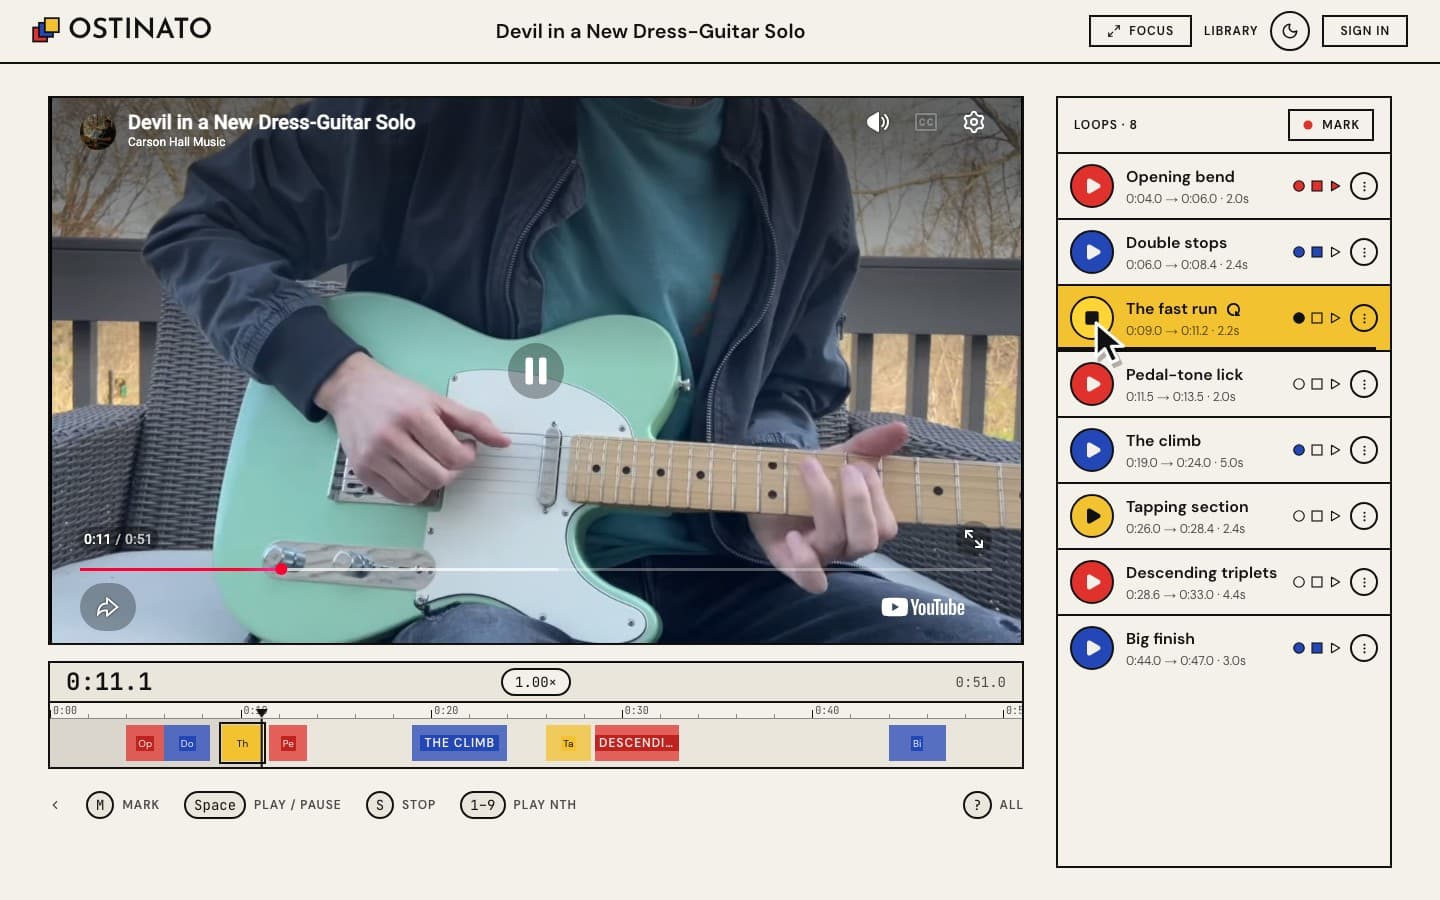Click the YouTube red progress scrubber
This screenshot has height=900, width=1440.
(x=282, y=569)
